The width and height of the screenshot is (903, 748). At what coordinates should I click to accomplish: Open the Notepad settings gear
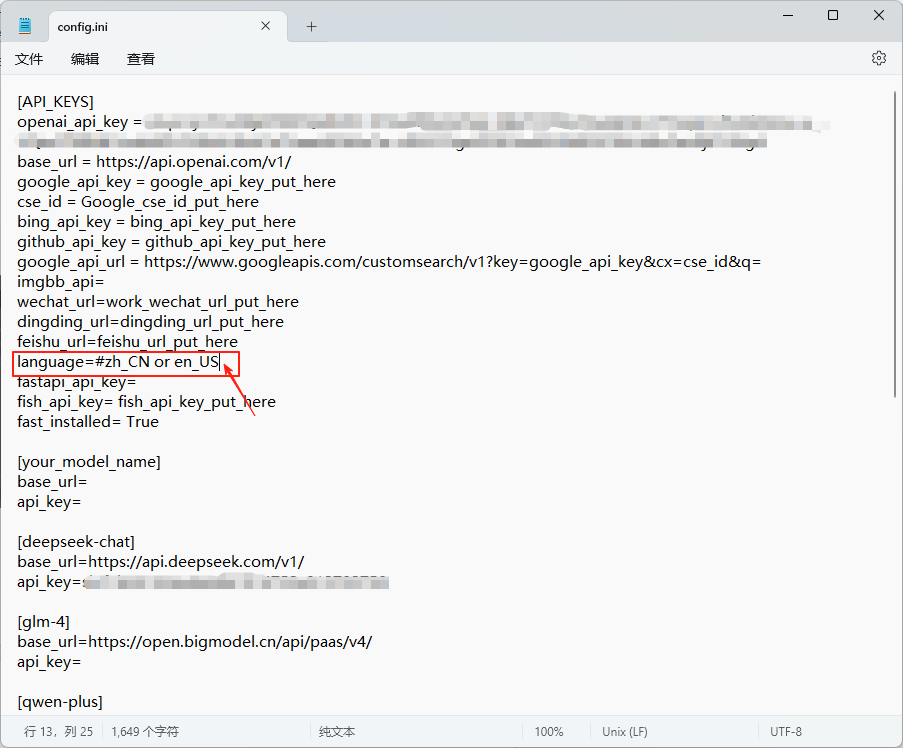point(878,58)
